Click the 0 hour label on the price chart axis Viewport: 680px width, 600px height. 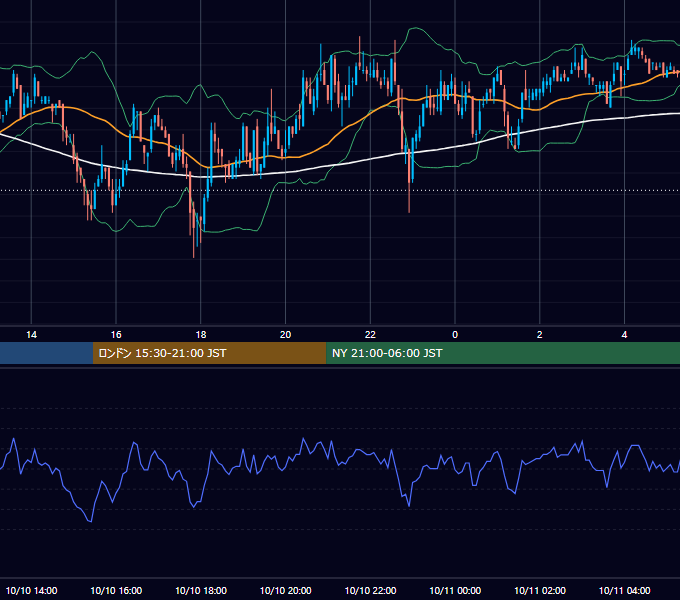click(x=455, y=335)
